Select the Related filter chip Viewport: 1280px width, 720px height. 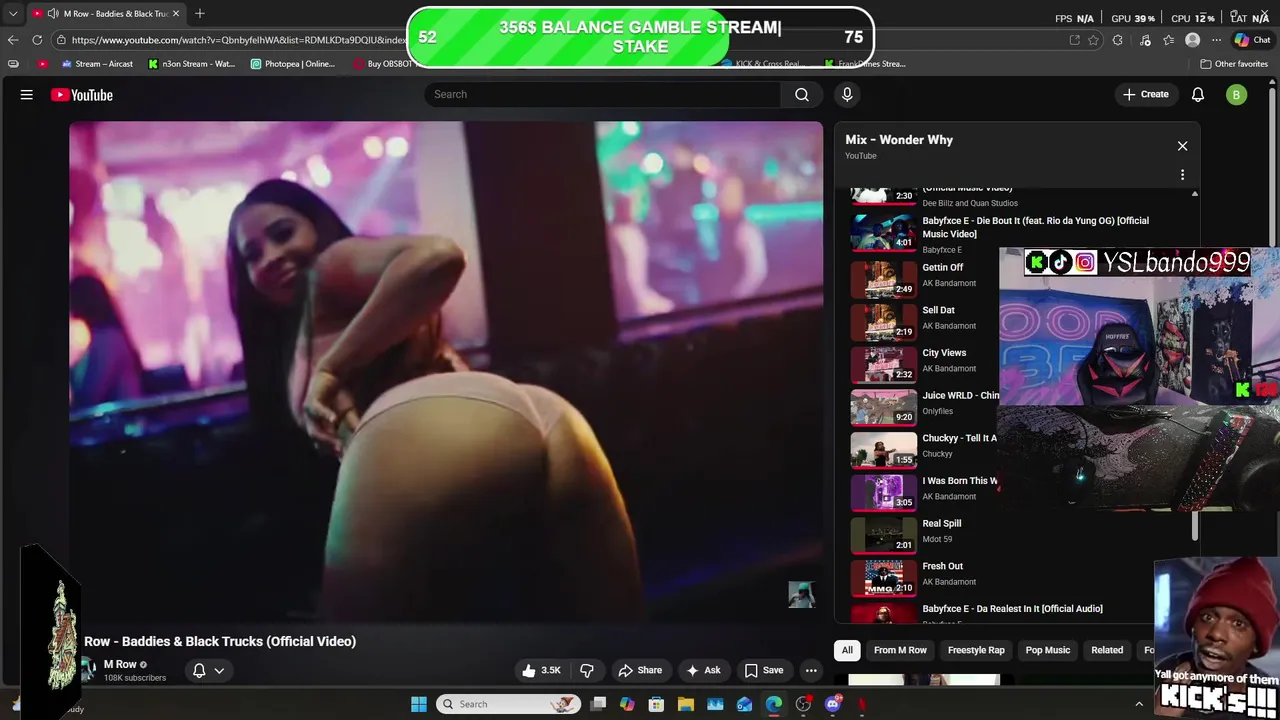1107,650
